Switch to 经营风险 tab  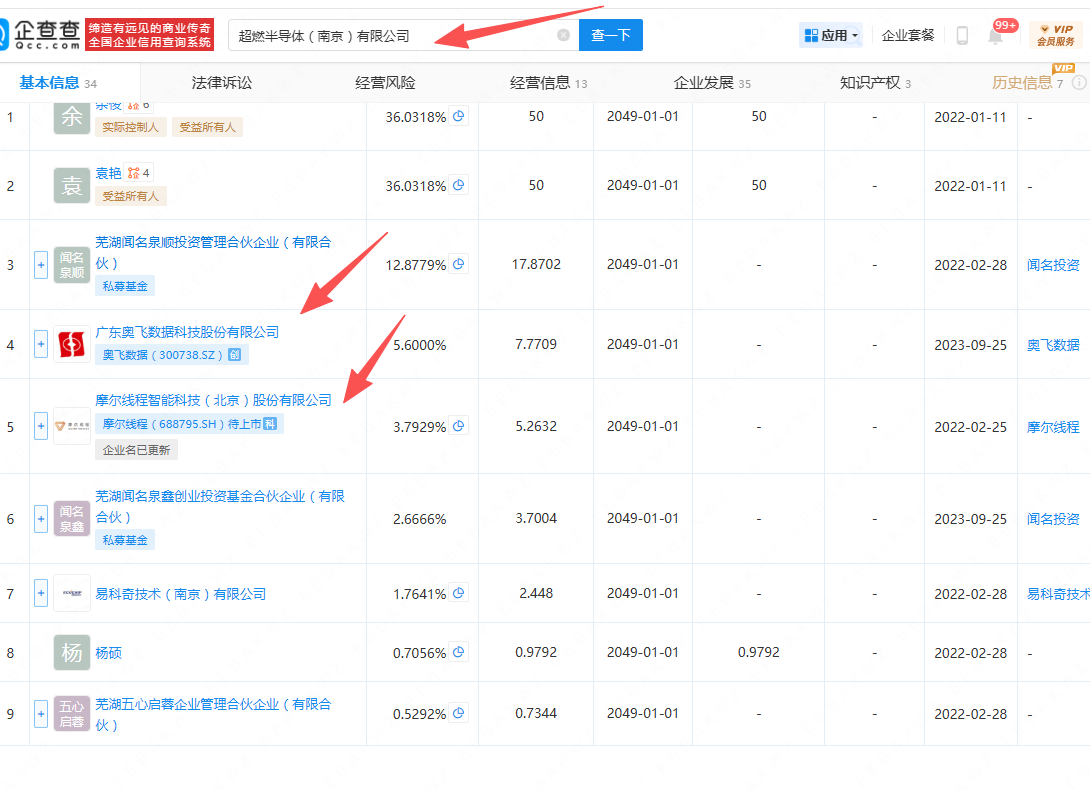(x=385, y=83)
